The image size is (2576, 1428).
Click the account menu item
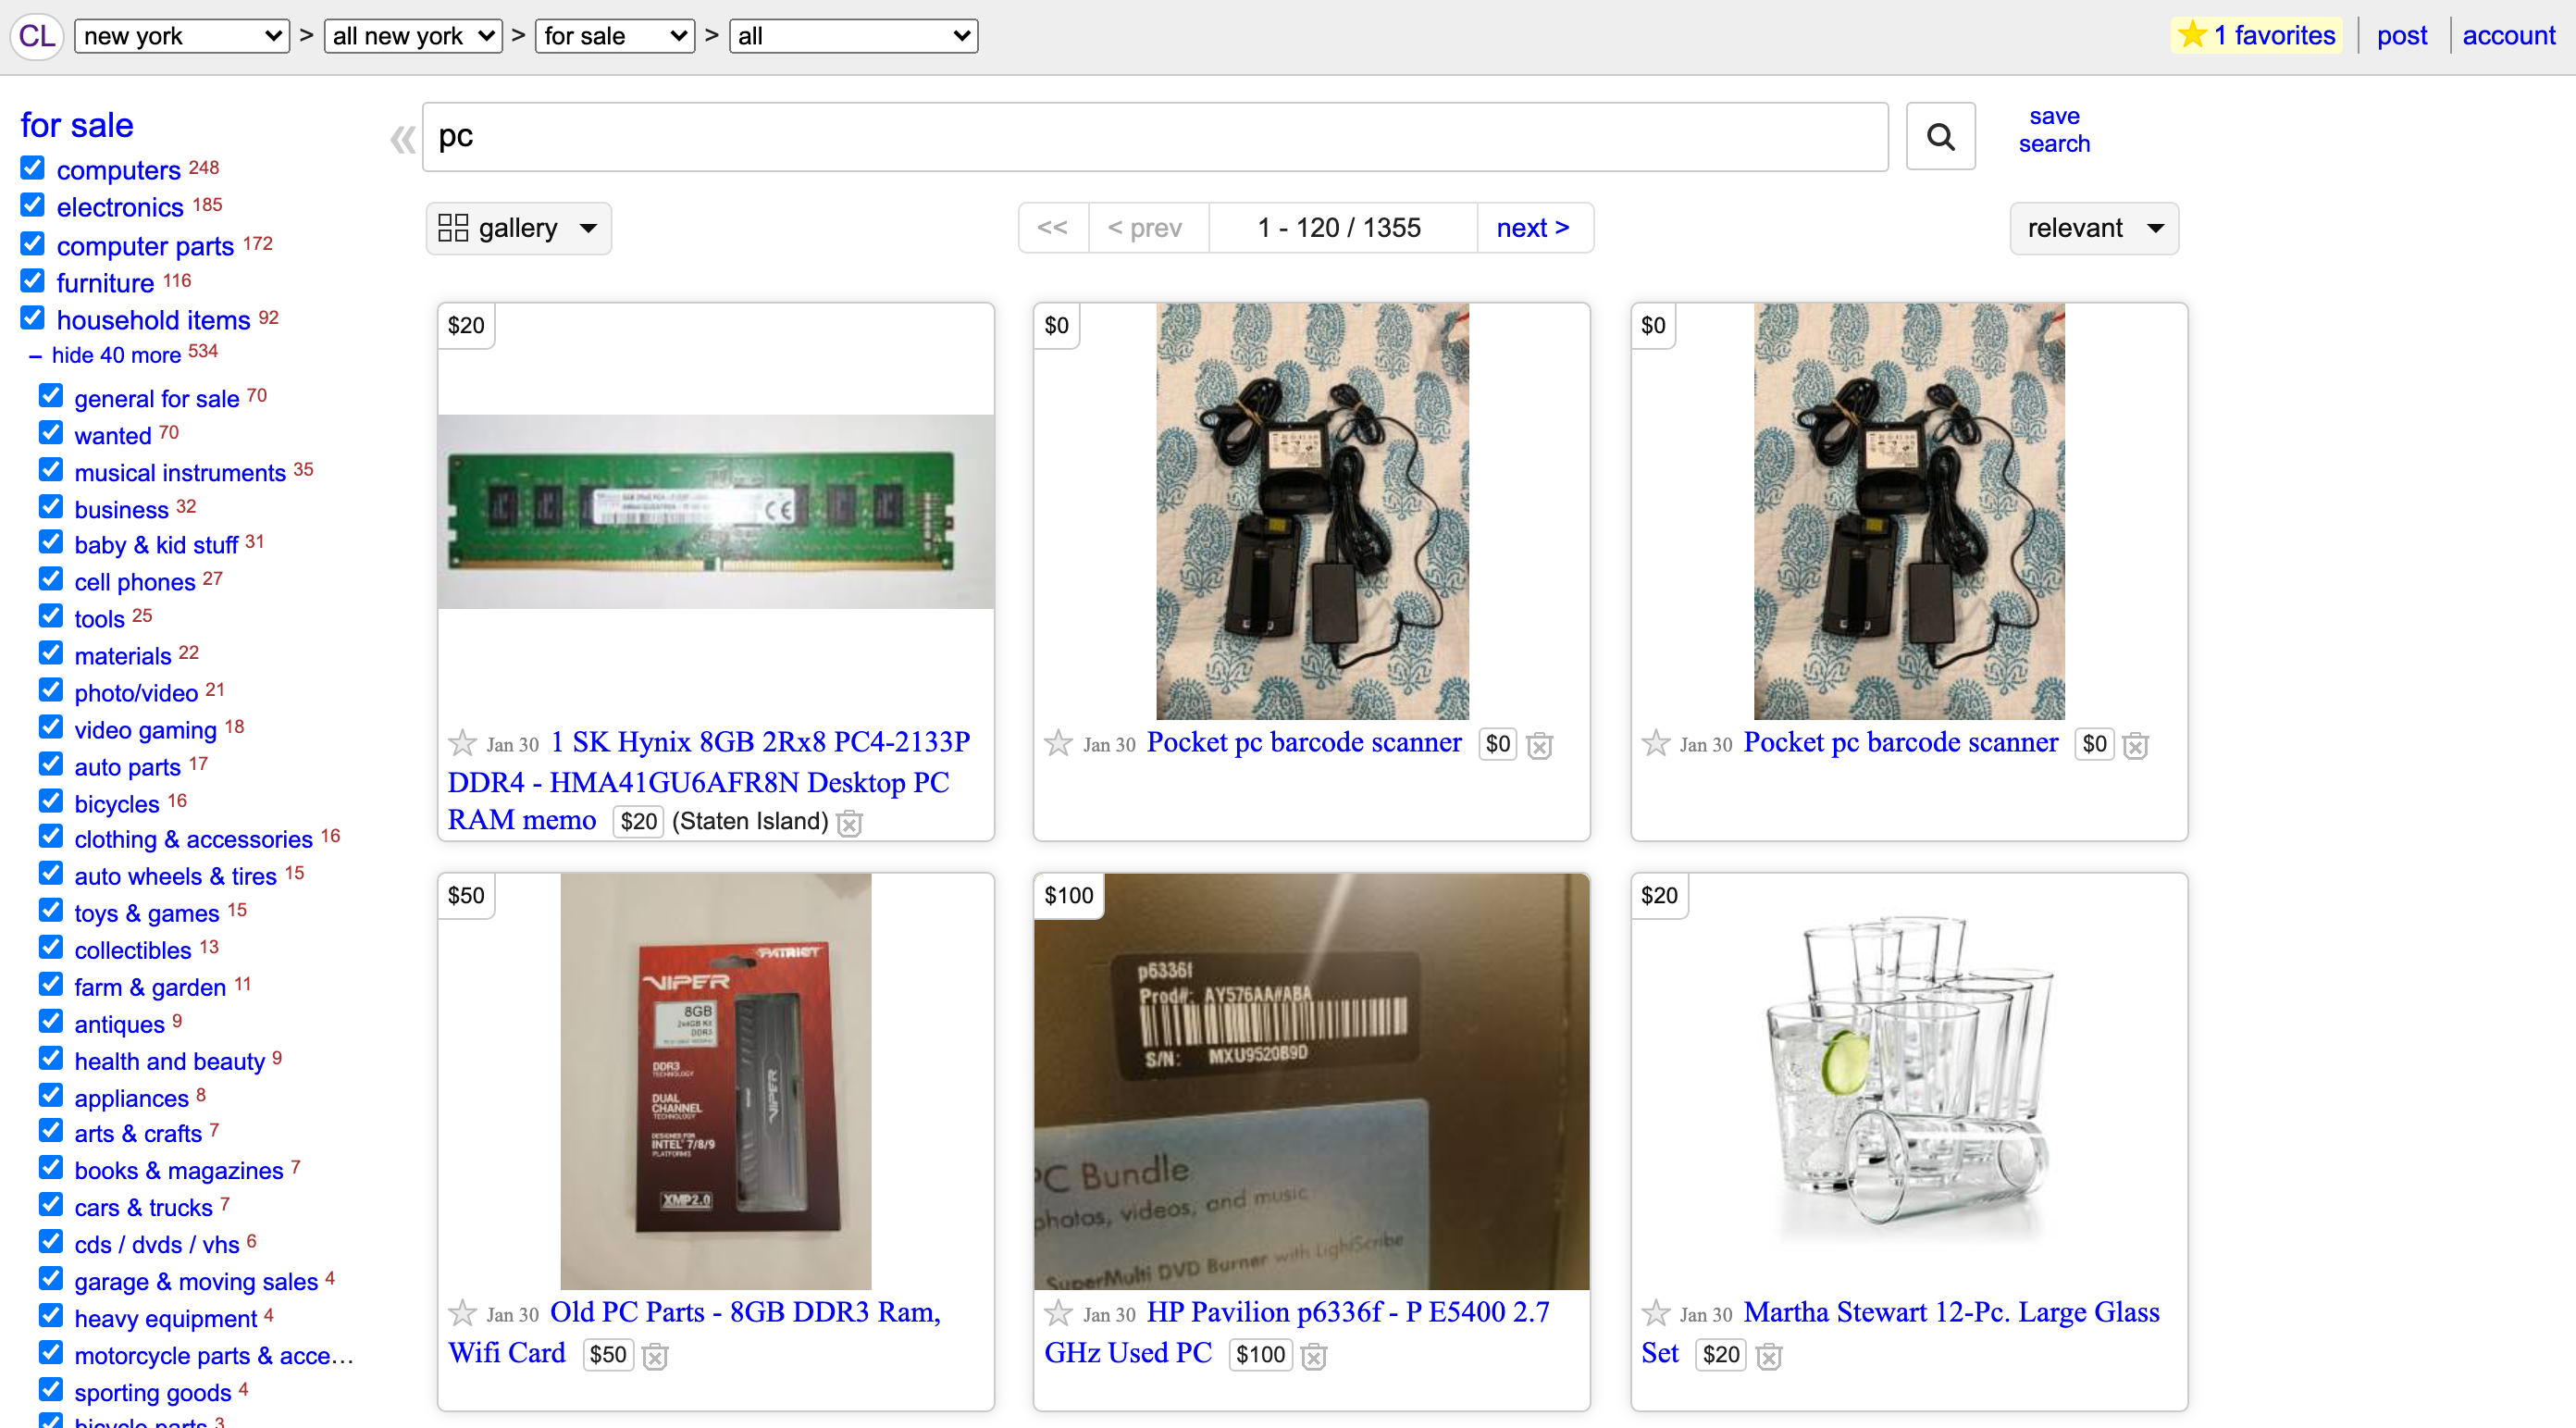click(x=2506, y=35)
